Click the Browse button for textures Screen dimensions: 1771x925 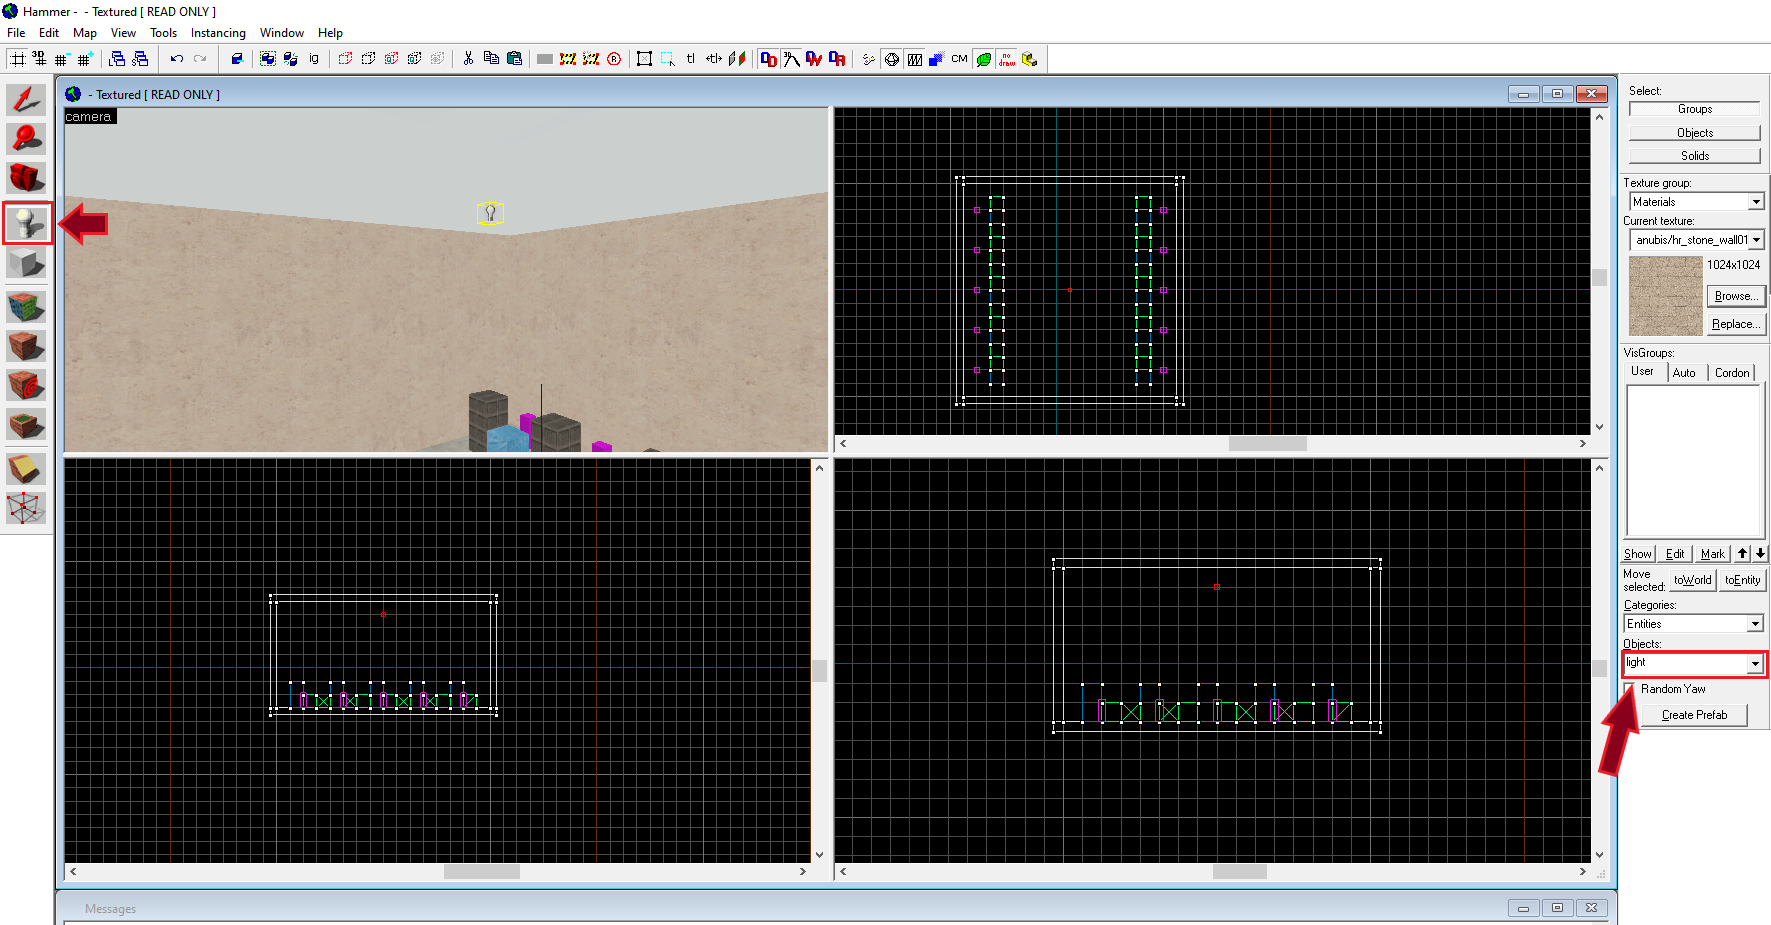(x=1735, y=295)
